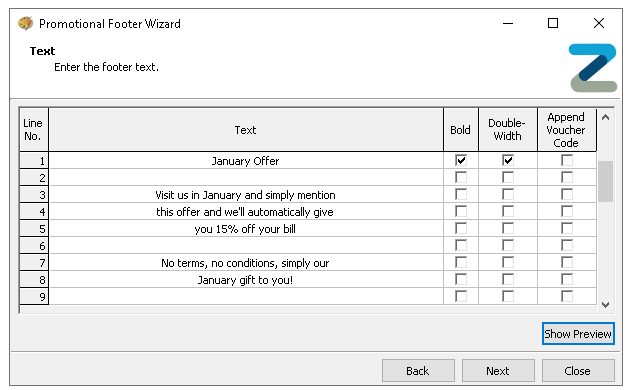The height and width of the screenshot is (390, 631).
Task: Click the scroll down arrow in table
Action: click(x=605, y=305)
